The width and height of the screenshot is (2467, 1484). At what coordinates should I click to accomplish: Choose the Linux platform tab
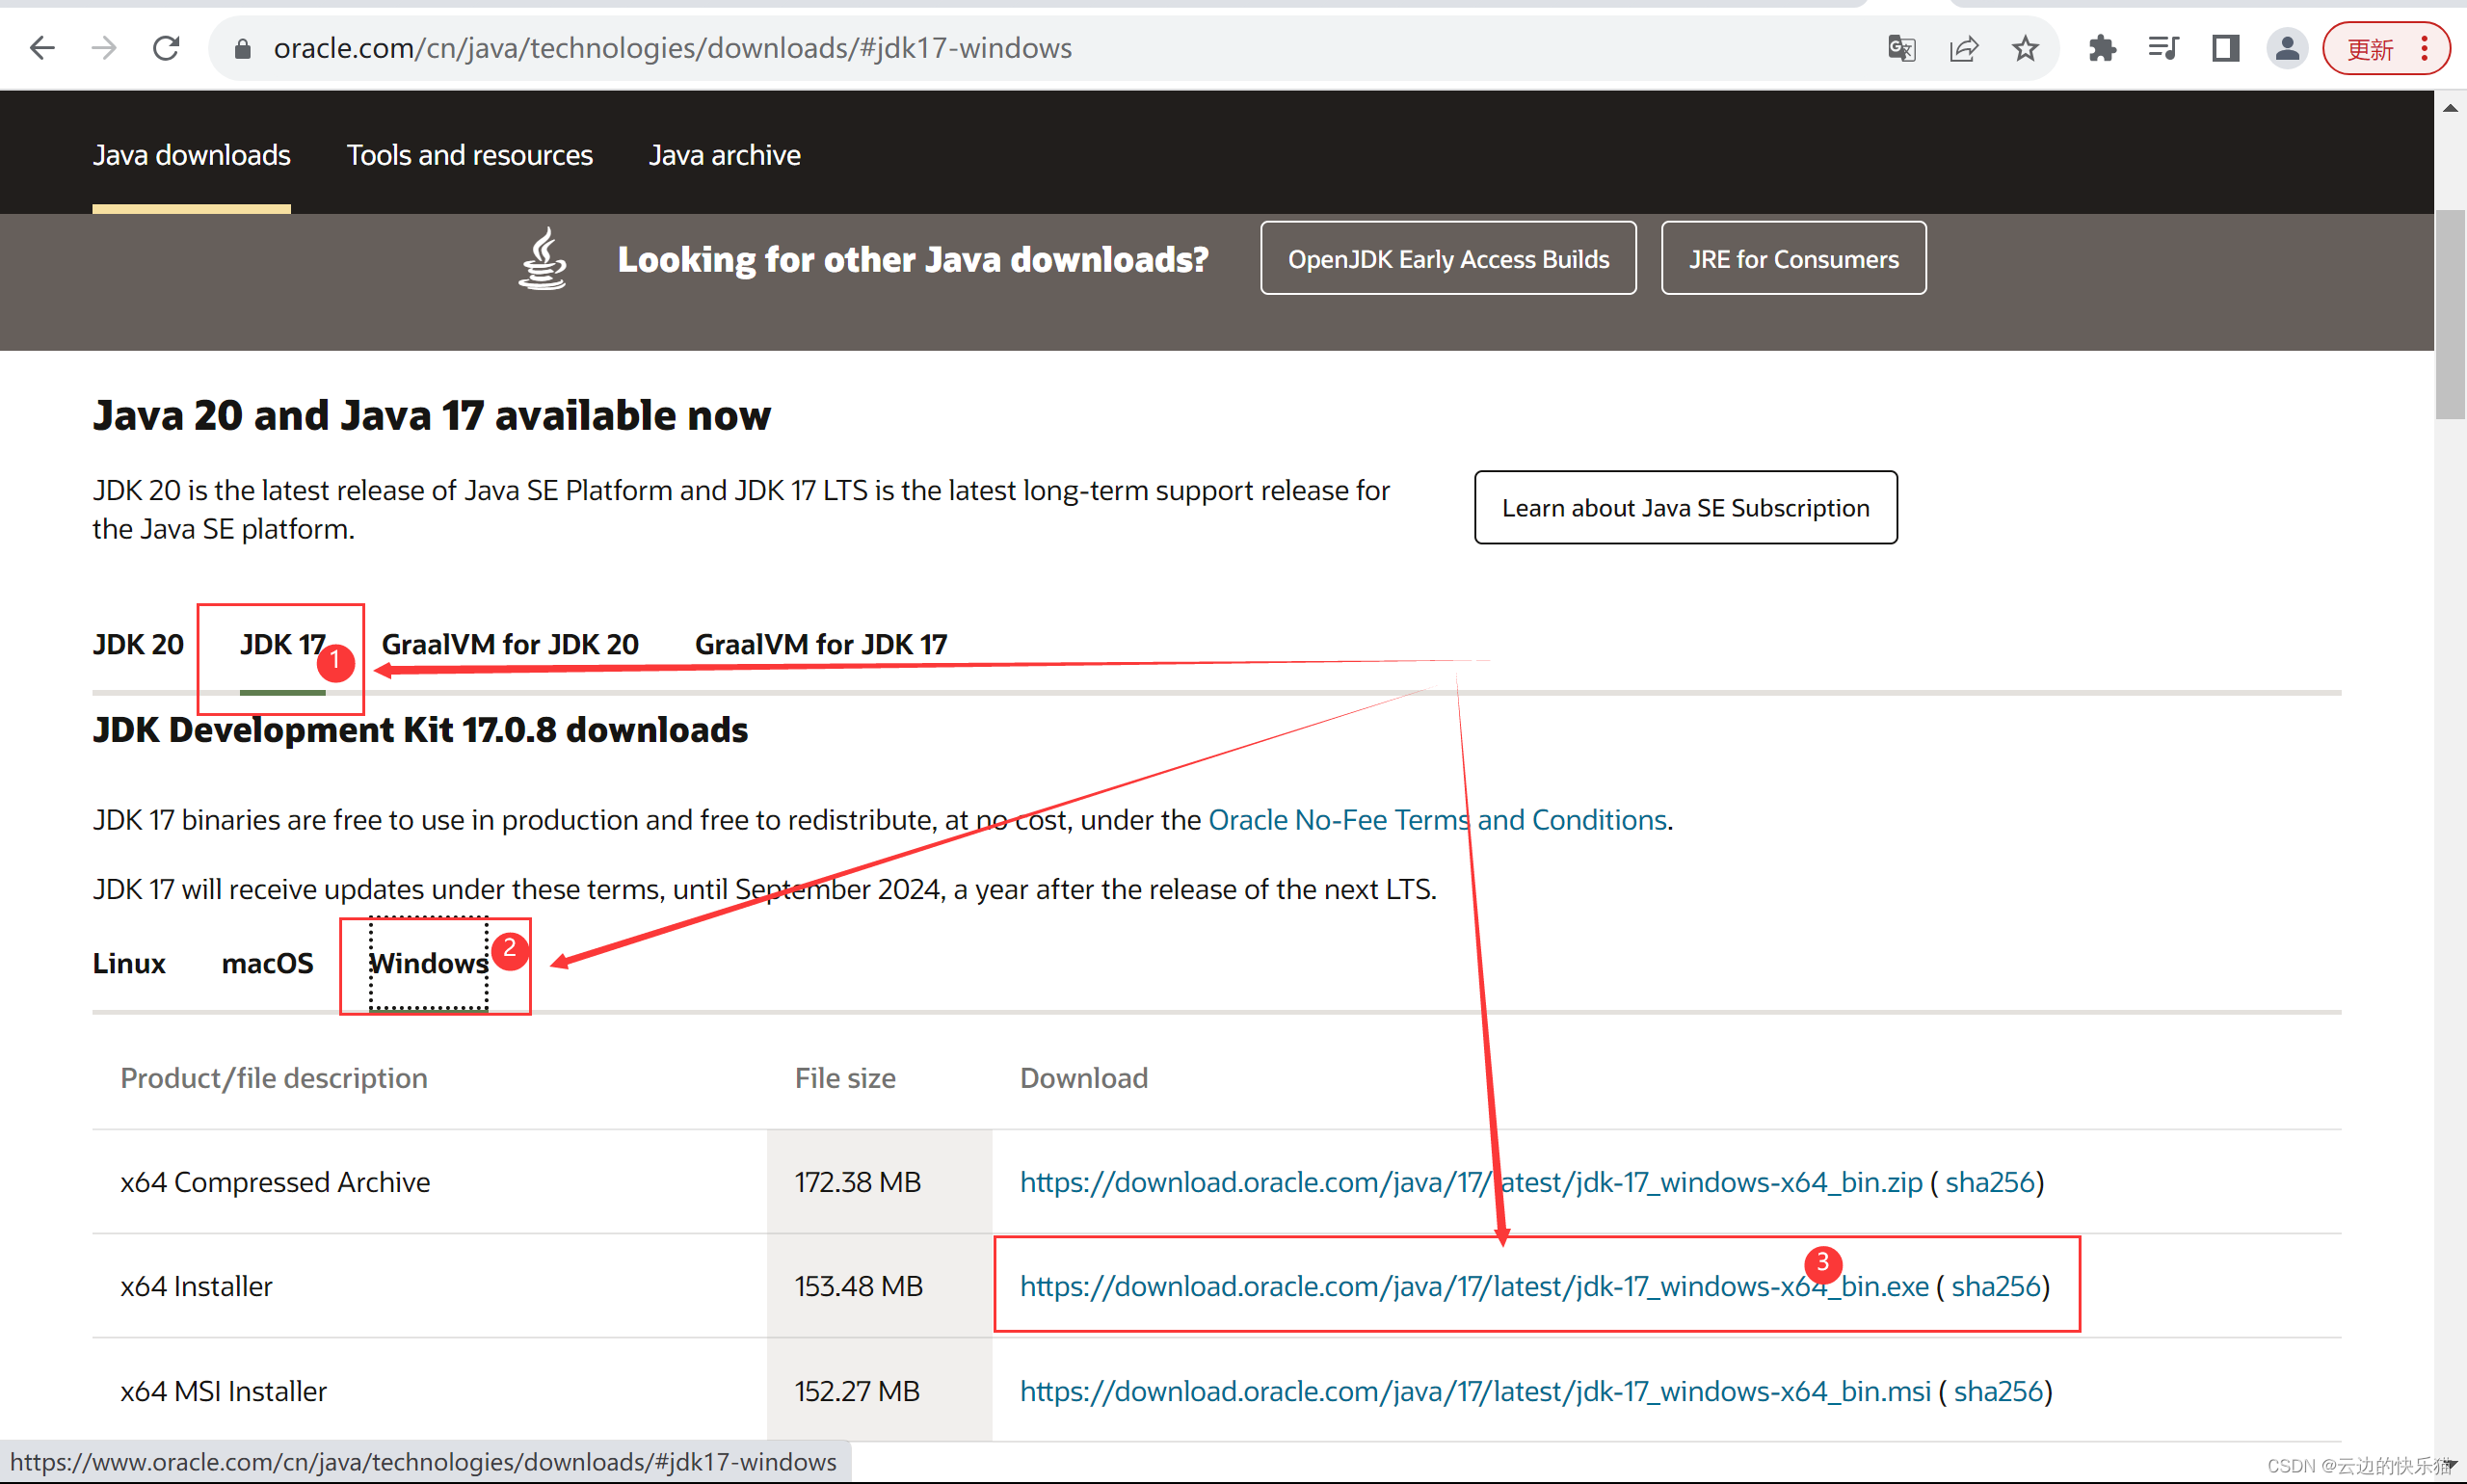[x=129, y=963]
